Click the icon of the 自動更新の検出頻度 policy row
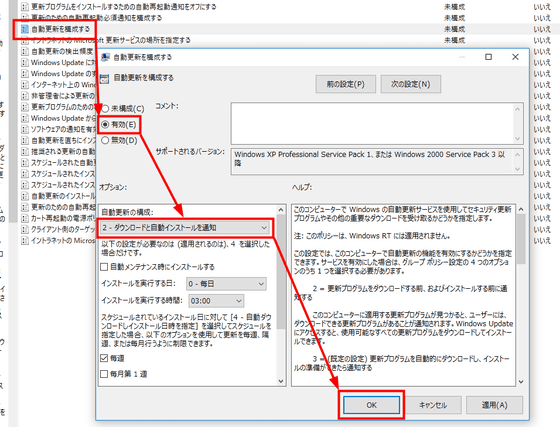Viewport: 560px width, 427px height. [25, 51]
